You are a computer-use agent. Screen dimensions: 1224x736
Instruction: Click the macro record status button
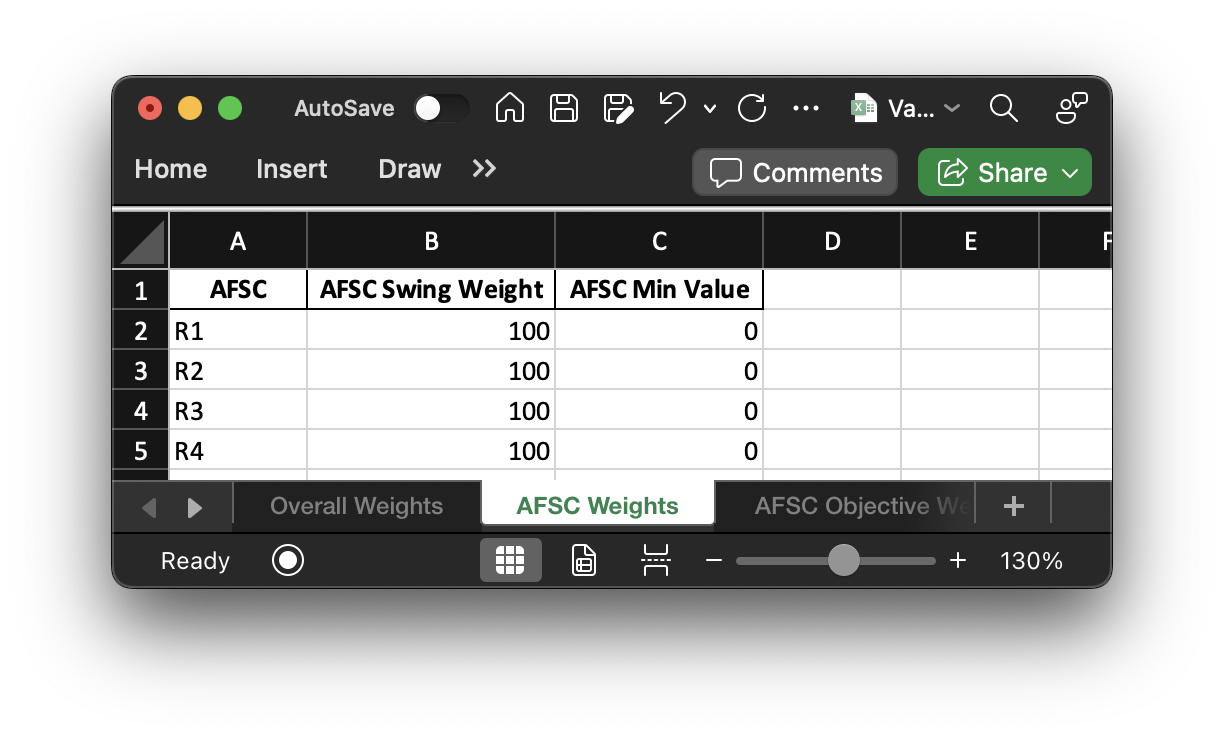288,561
